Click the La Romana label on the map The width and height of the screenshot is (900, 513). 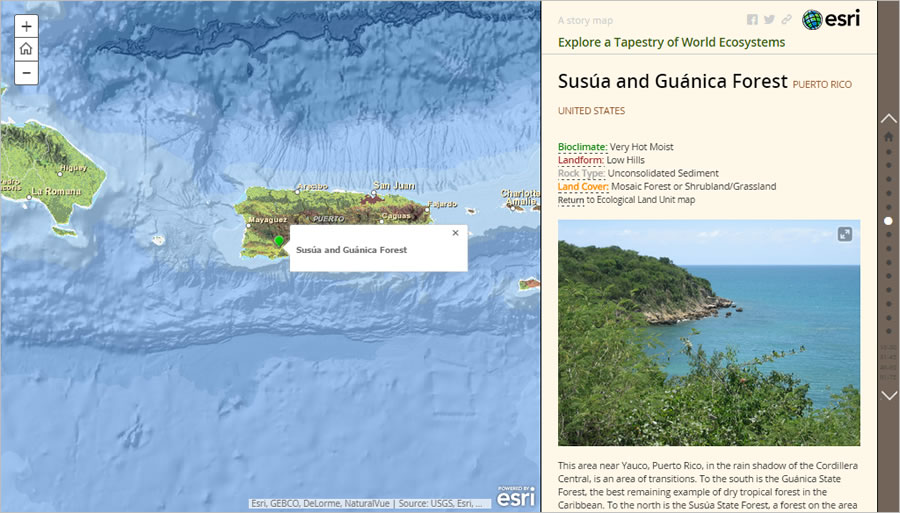point(56,191)
